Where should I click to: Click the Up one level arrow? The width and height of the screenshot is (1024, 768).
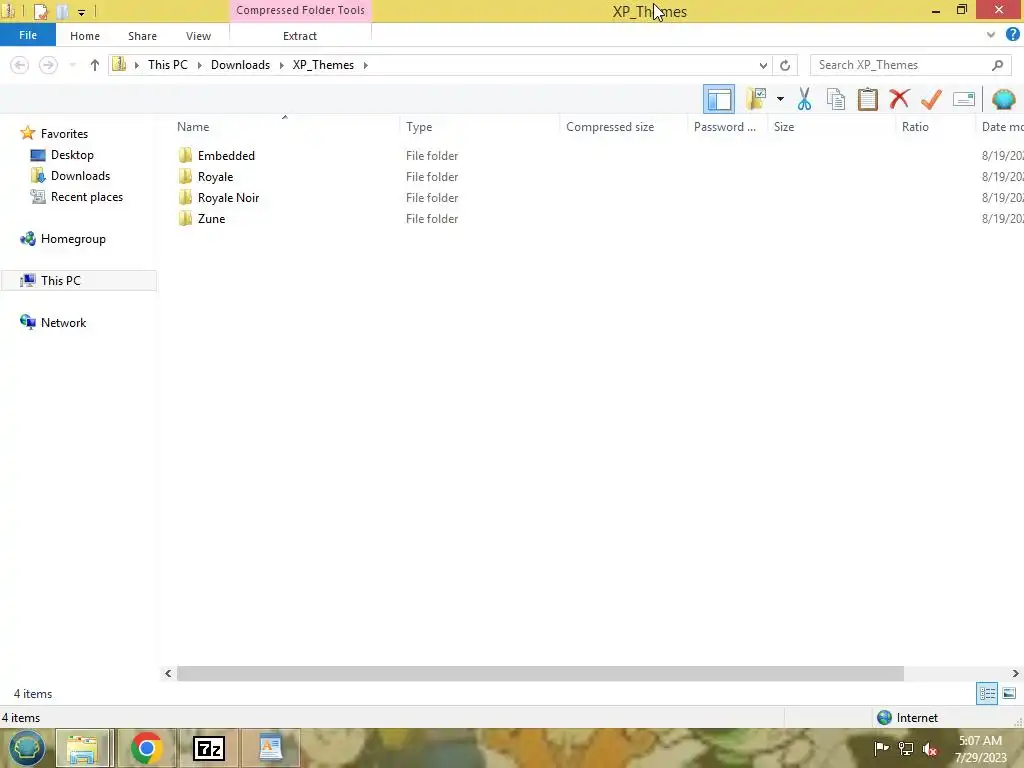(x=95, y=65)
